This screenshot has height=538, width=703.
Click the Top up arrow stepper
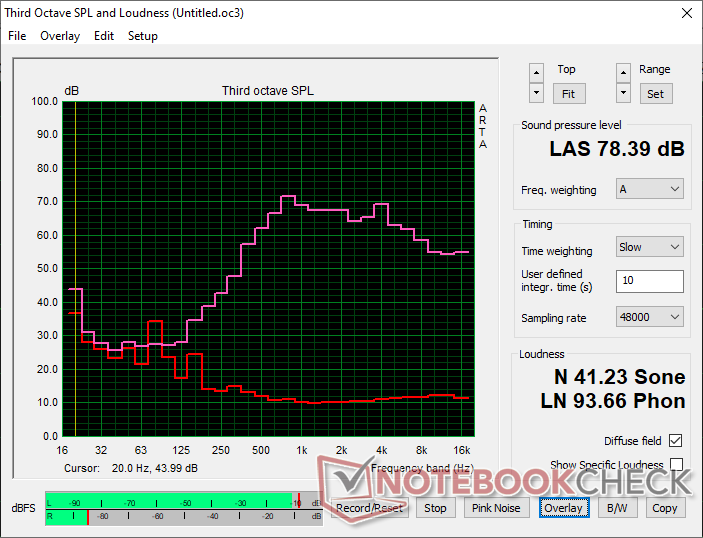pyautogui.click(x=536, y=73)
